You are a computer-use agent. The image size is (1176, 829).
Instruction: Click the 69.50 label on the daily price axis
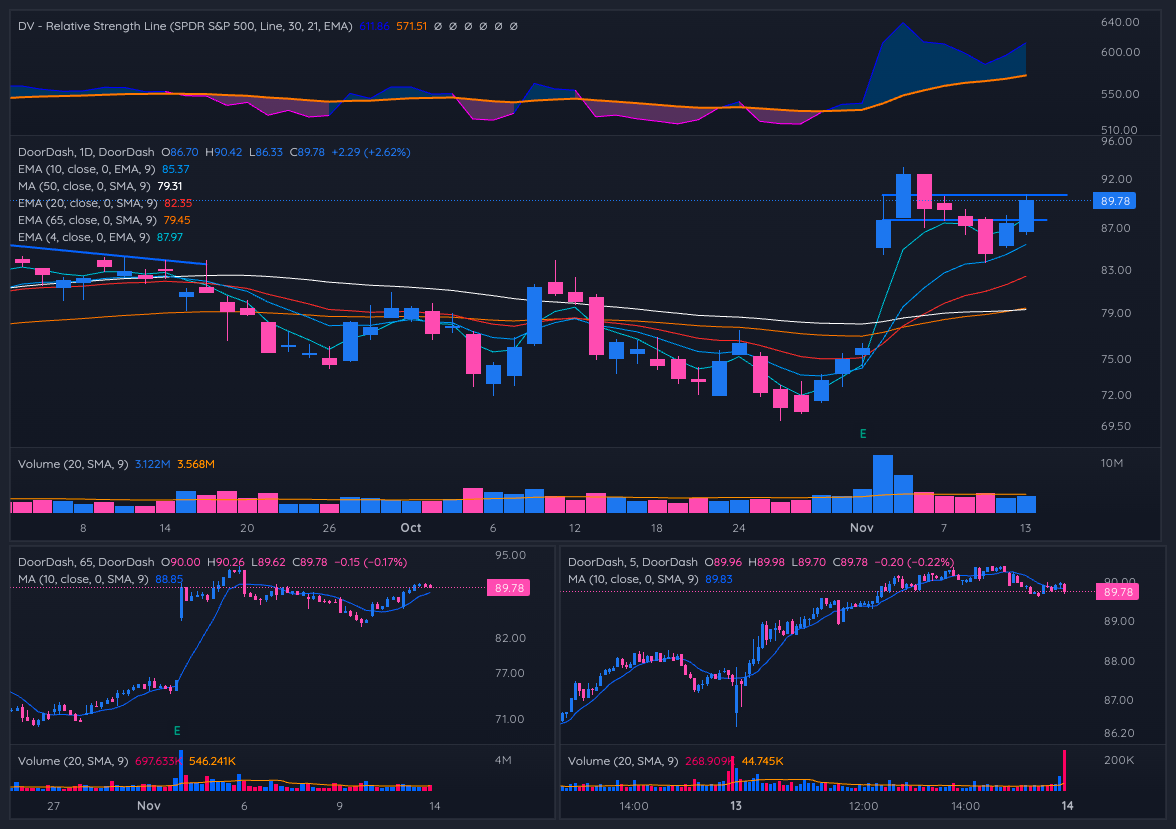1116,426
